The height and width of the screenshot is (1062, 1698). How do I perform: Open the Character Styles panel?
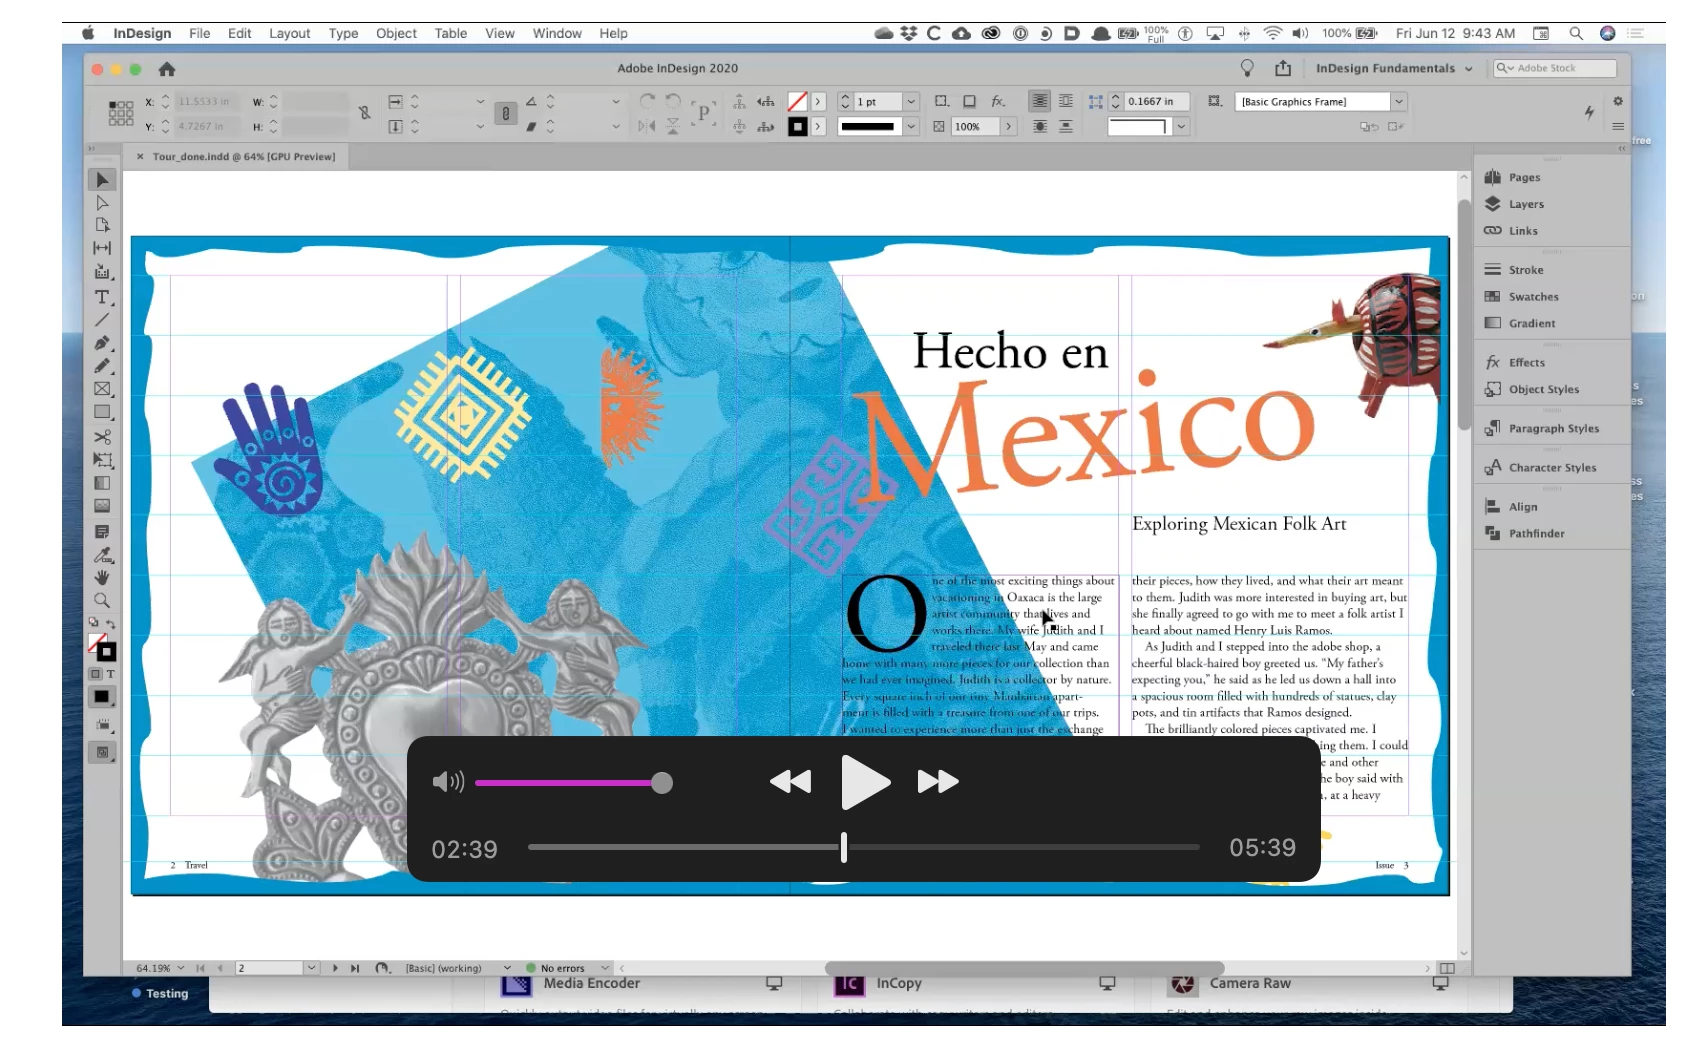[x=1552, y=467]
